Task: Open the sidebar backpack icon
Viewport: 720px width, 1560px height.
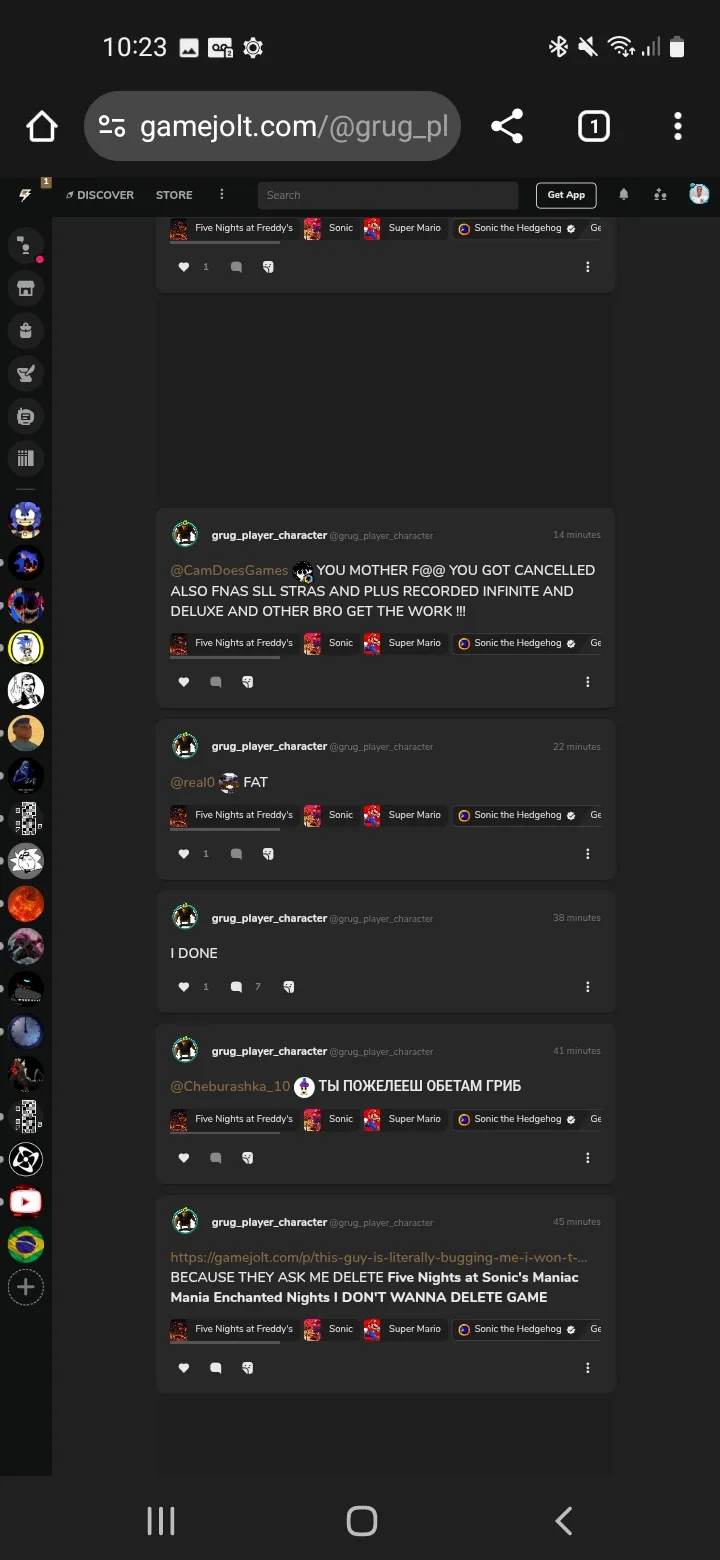Action: click(26, 330)
